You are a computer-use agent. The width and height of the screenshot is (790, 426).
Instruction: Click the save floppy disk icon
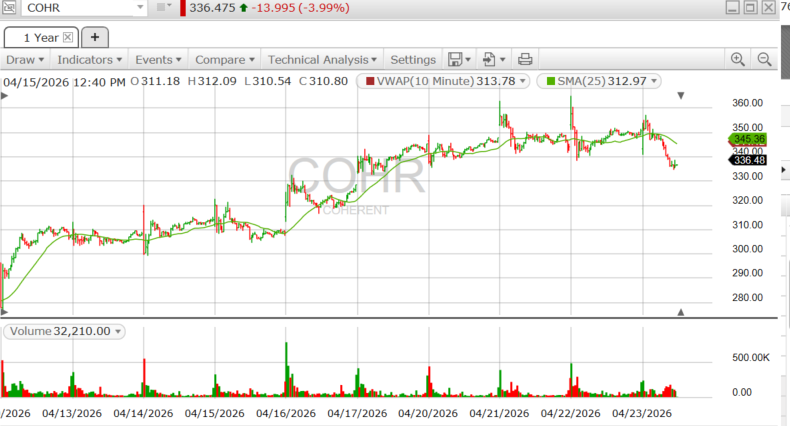click(x=455, y=59)
